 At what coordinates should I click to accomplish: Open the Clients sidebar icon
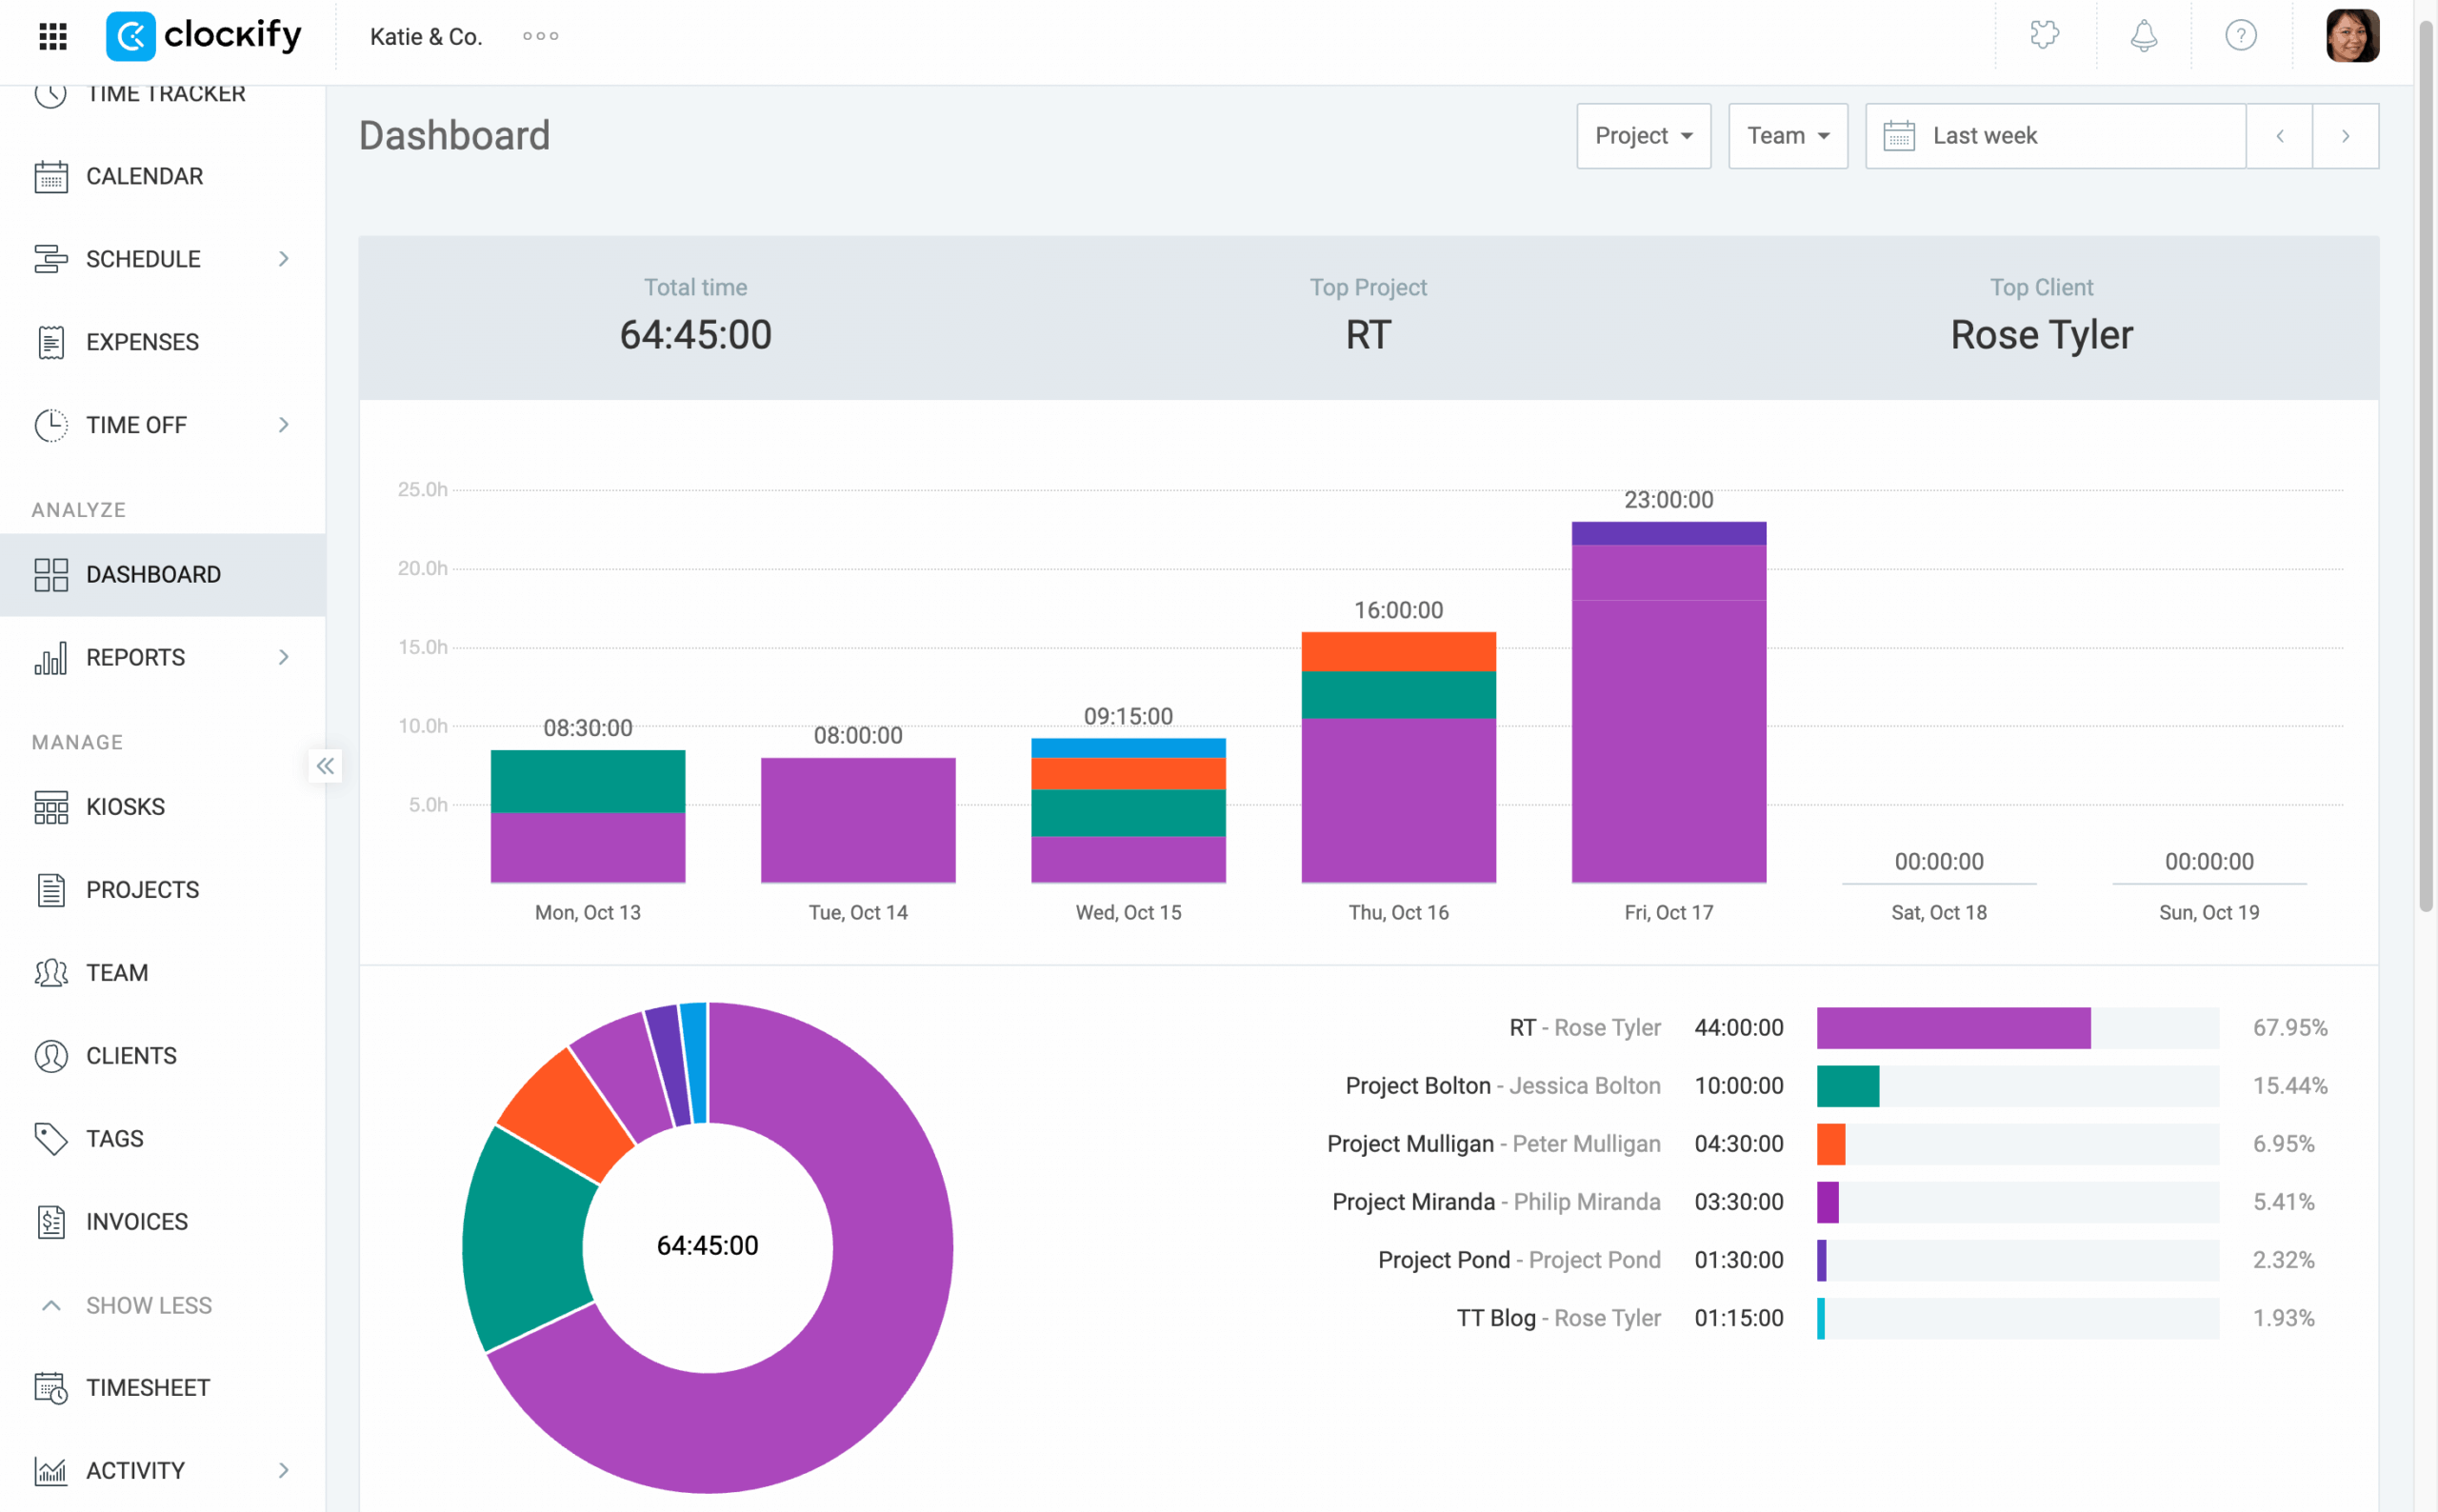click(x=52, y=1055)
